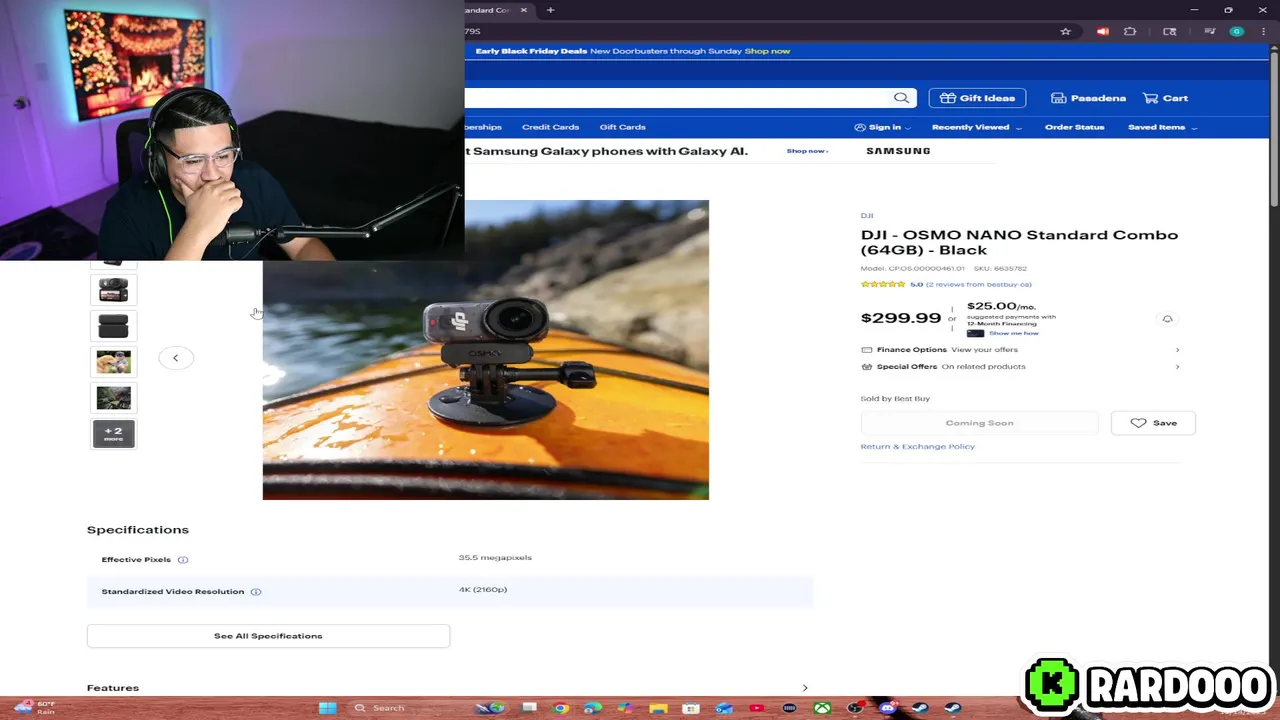Image resolution: width=1280 pixels, height=720 pixels.
Task: Click the $299.99 price text
Action: (x=901, y=318)
